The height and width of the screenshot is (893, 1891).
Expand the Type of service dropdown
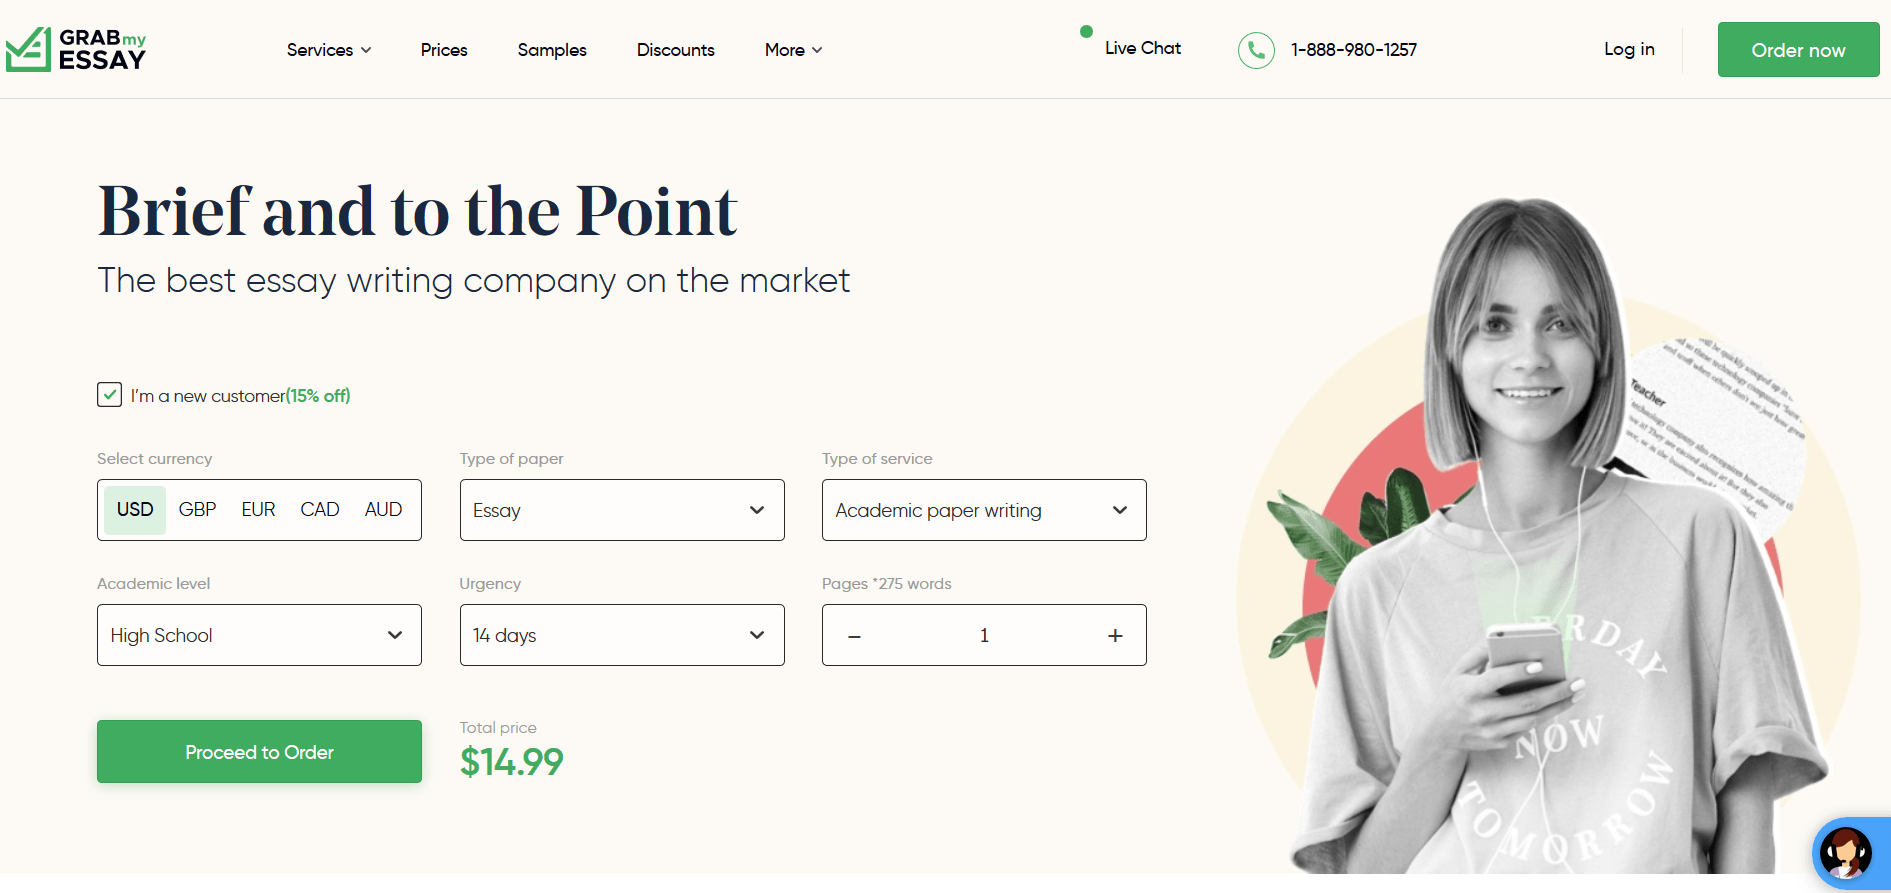click(984, 510)
